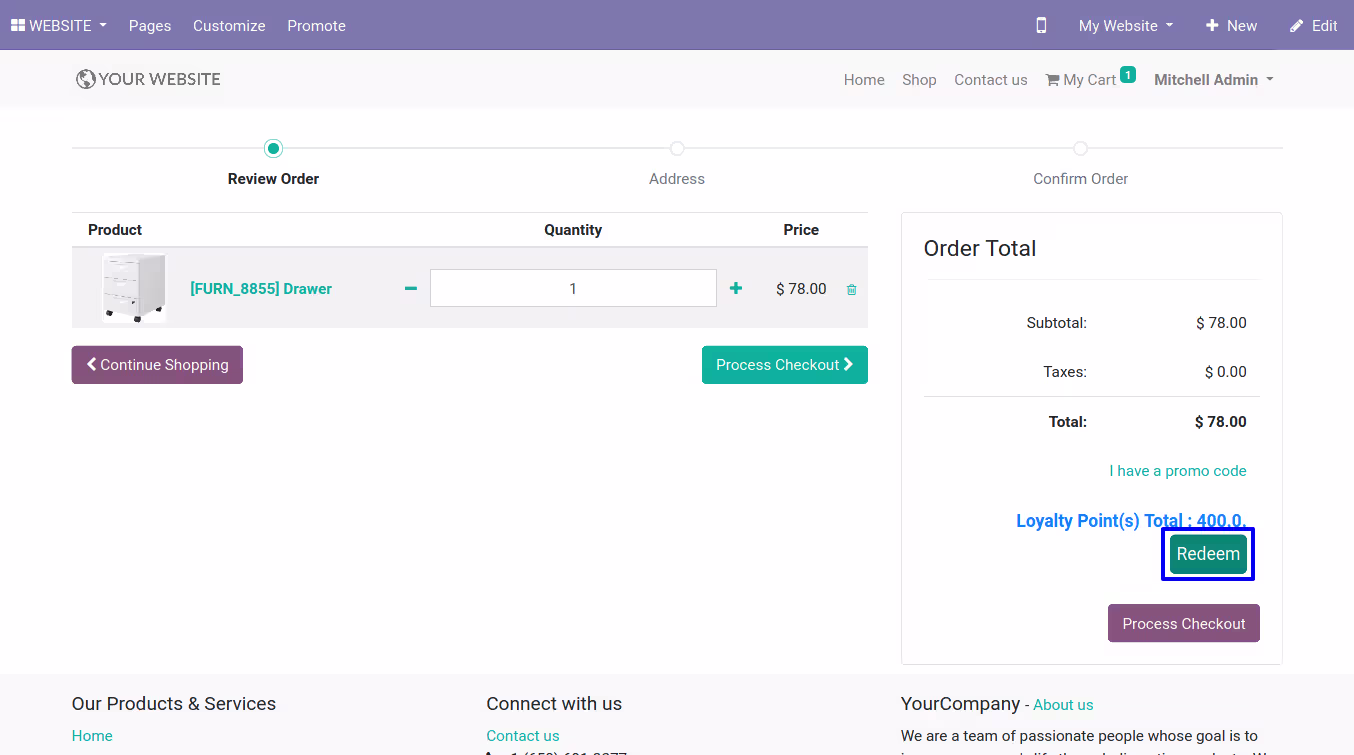Select the Confirm Order step marker
Viewport: 1354px width, 755px height.
tap(1080, 148)
